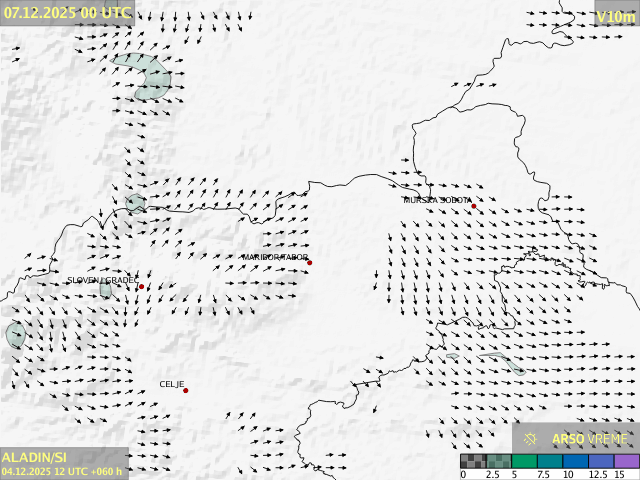The width and height of the screenshot is (640, 480).
Task: Click the Maribor-Tabor station red dot
Action: tap(309, 263)
